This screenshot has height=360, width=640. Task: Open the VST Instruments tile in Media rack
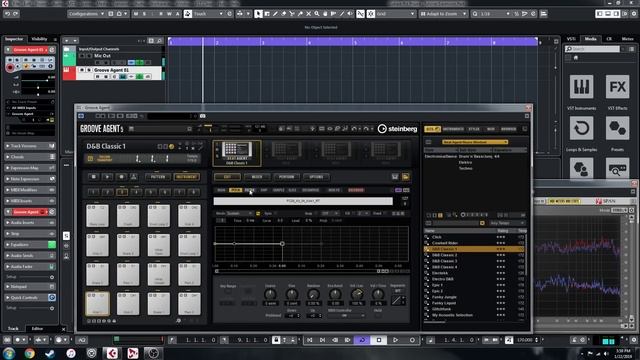point(581,87)
